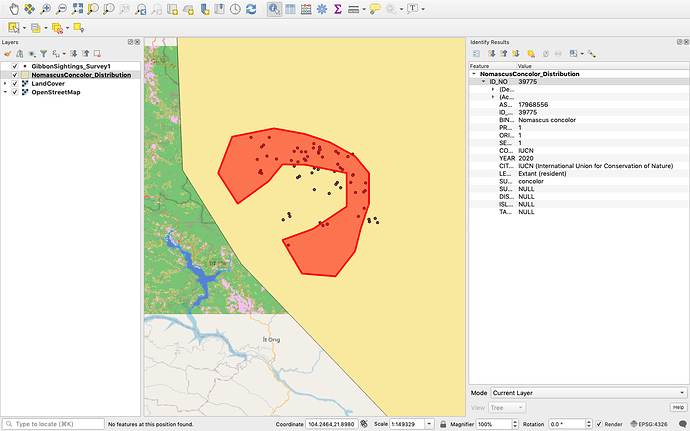Expand the (De... derived row
The image size is (690, 431).
click(x=493, y=89)
